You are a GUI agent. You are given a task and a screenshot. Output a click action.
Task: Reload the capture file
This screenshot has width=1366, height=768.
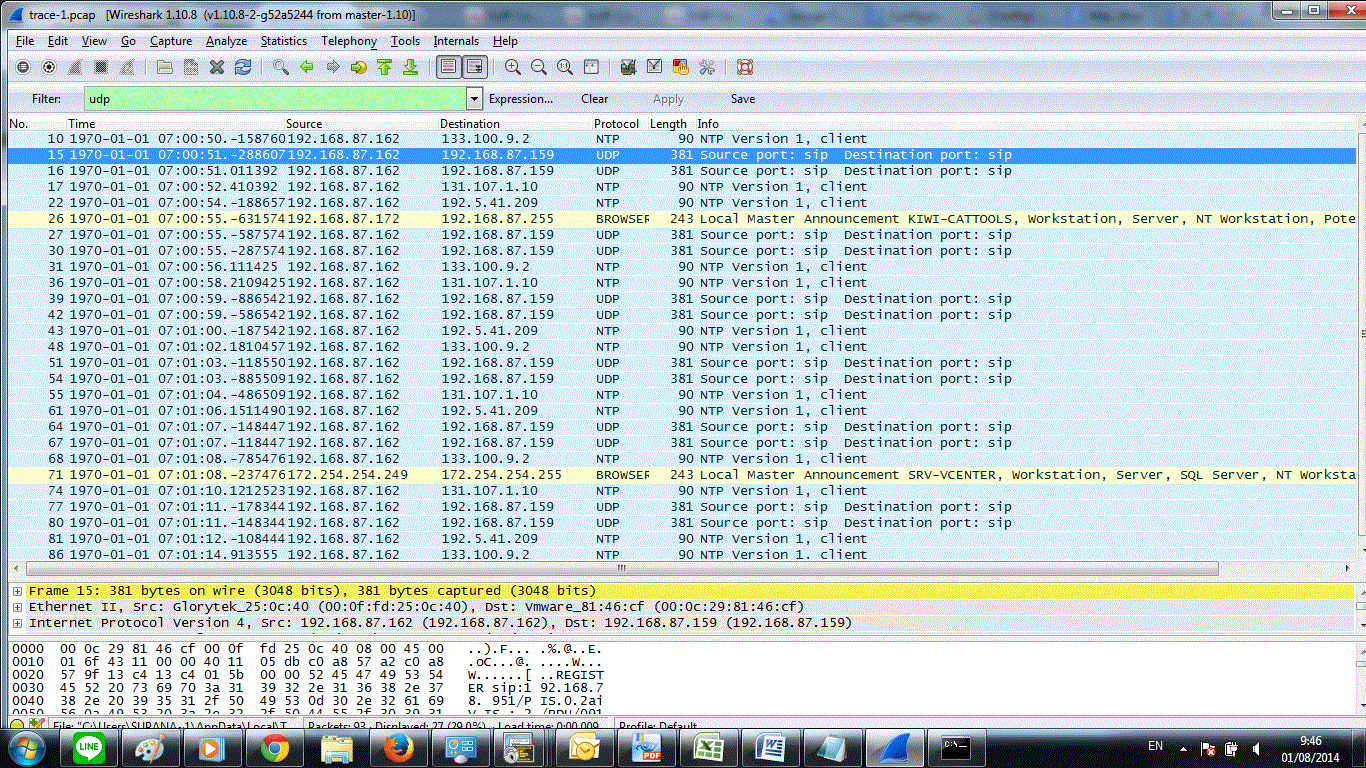click(x=243, y=67)
